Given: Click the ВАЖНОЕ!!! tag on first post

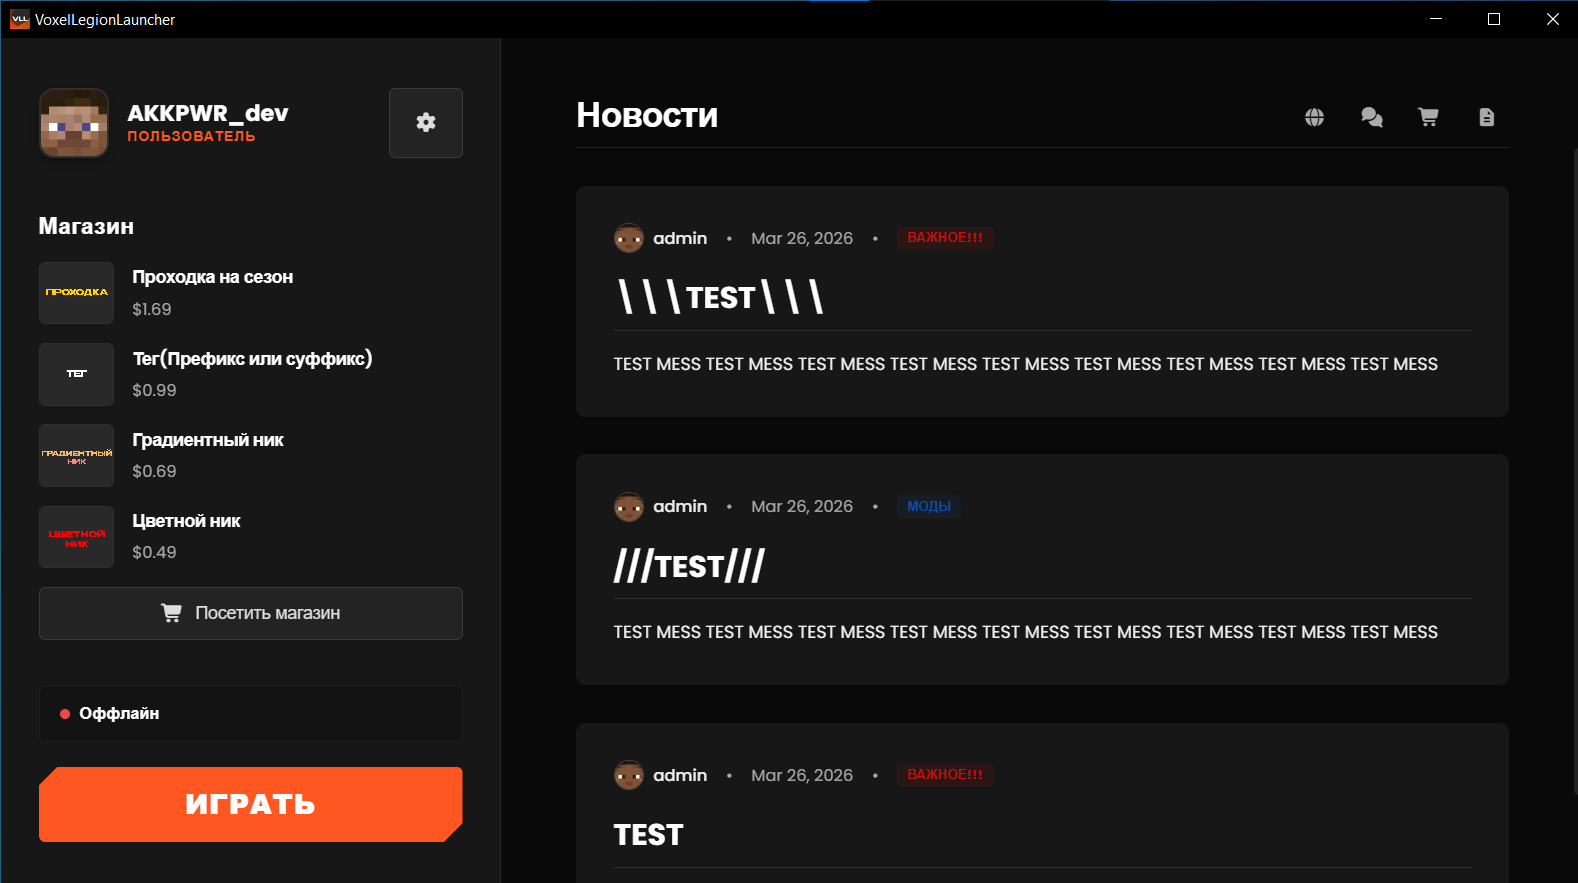Looking at the screenshot, I should 944,238.
